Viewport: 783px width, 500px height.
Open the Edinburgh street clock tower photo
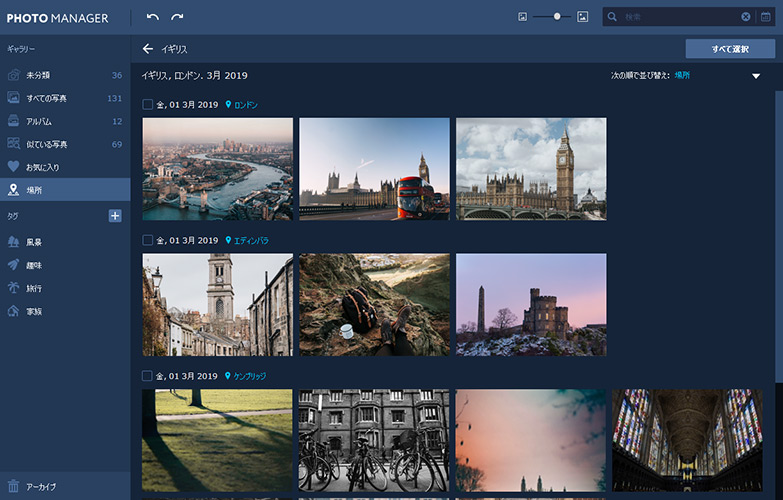click(218, 305)
